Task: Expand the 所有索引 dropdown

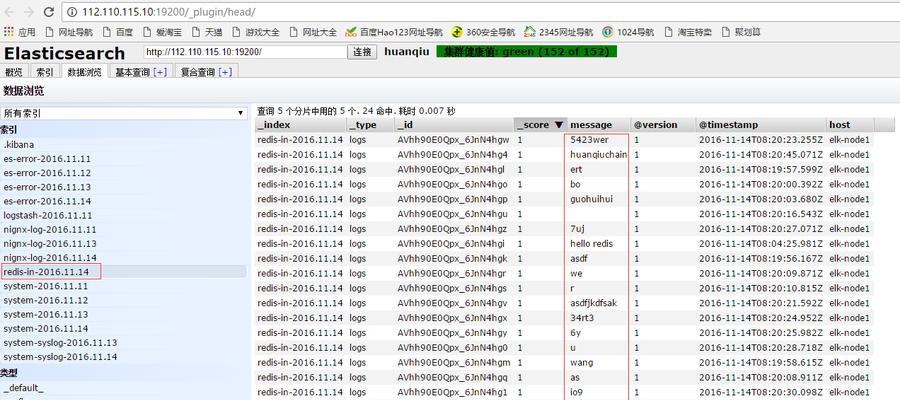Action: point(123,113)
